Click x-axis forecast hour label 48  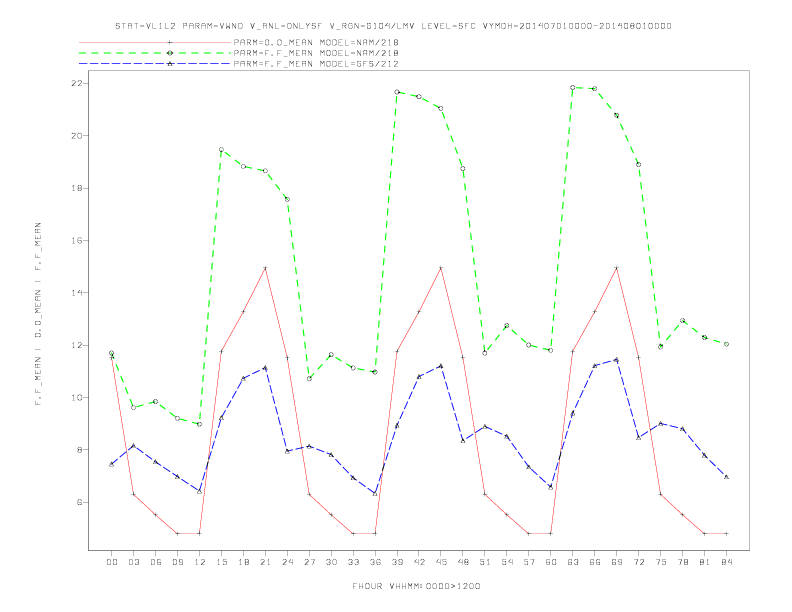point(463,562)
